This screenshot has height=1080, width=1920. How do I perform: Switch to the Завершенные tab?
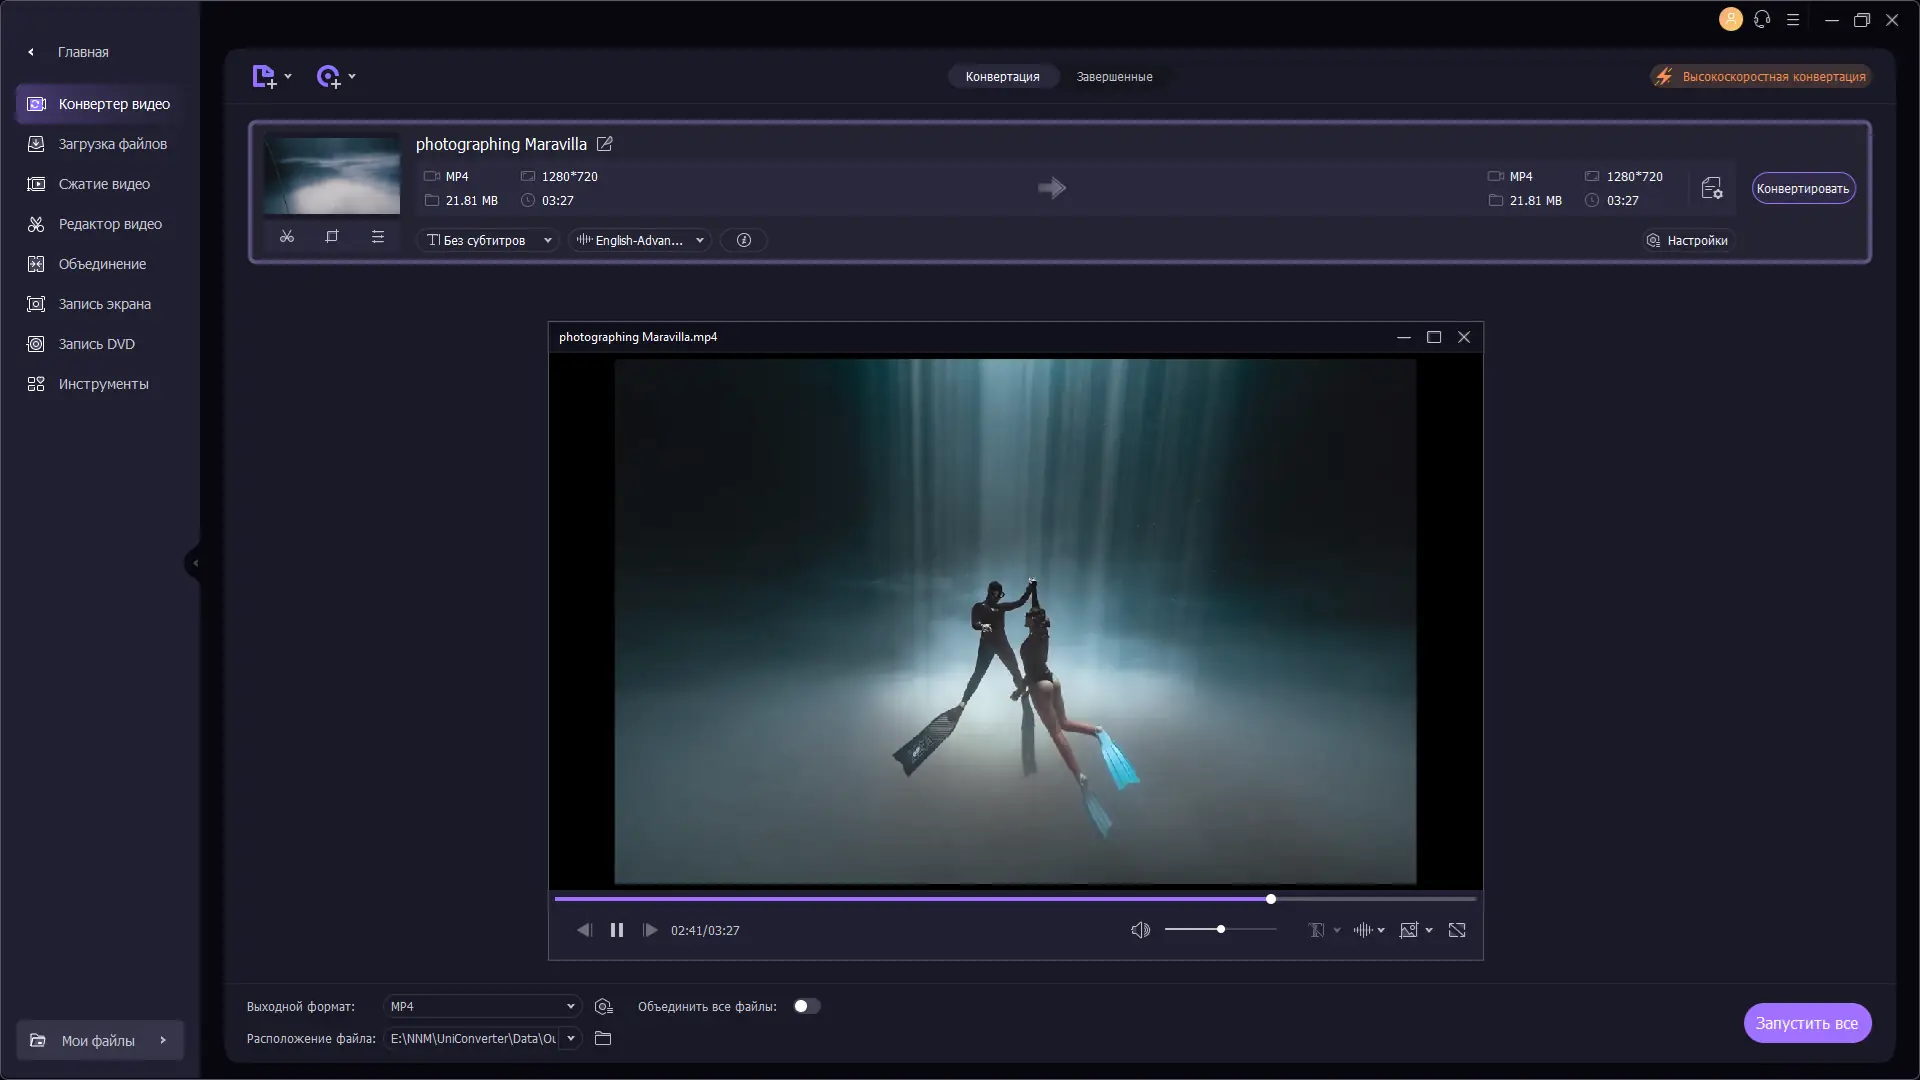coord(1114,76)
